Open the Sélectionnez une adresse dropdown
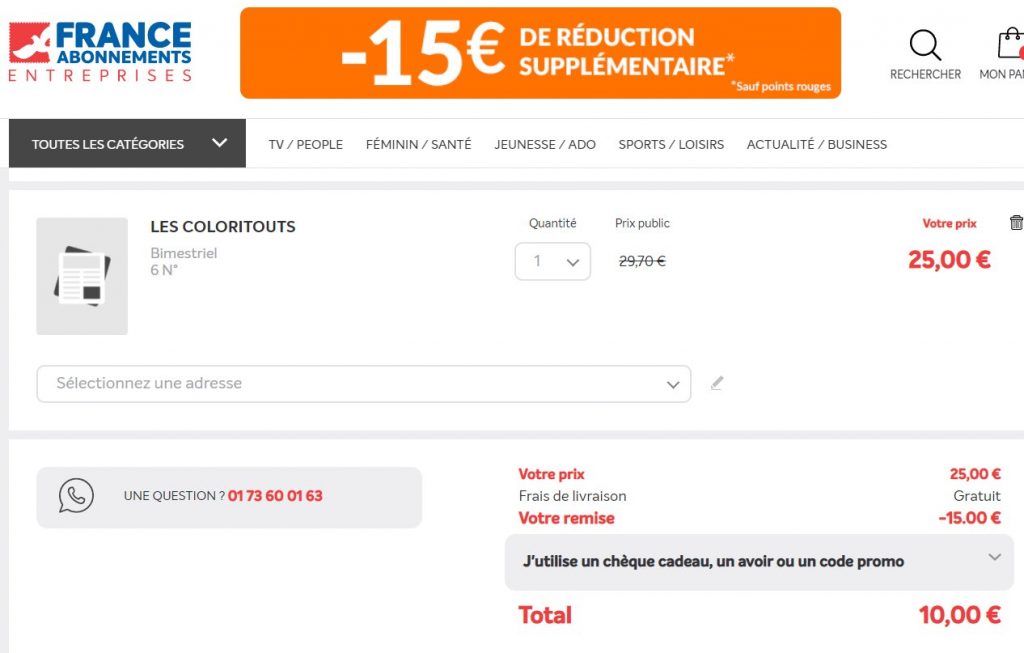This screenshot has width=1024, height=653. coord(363,384)
